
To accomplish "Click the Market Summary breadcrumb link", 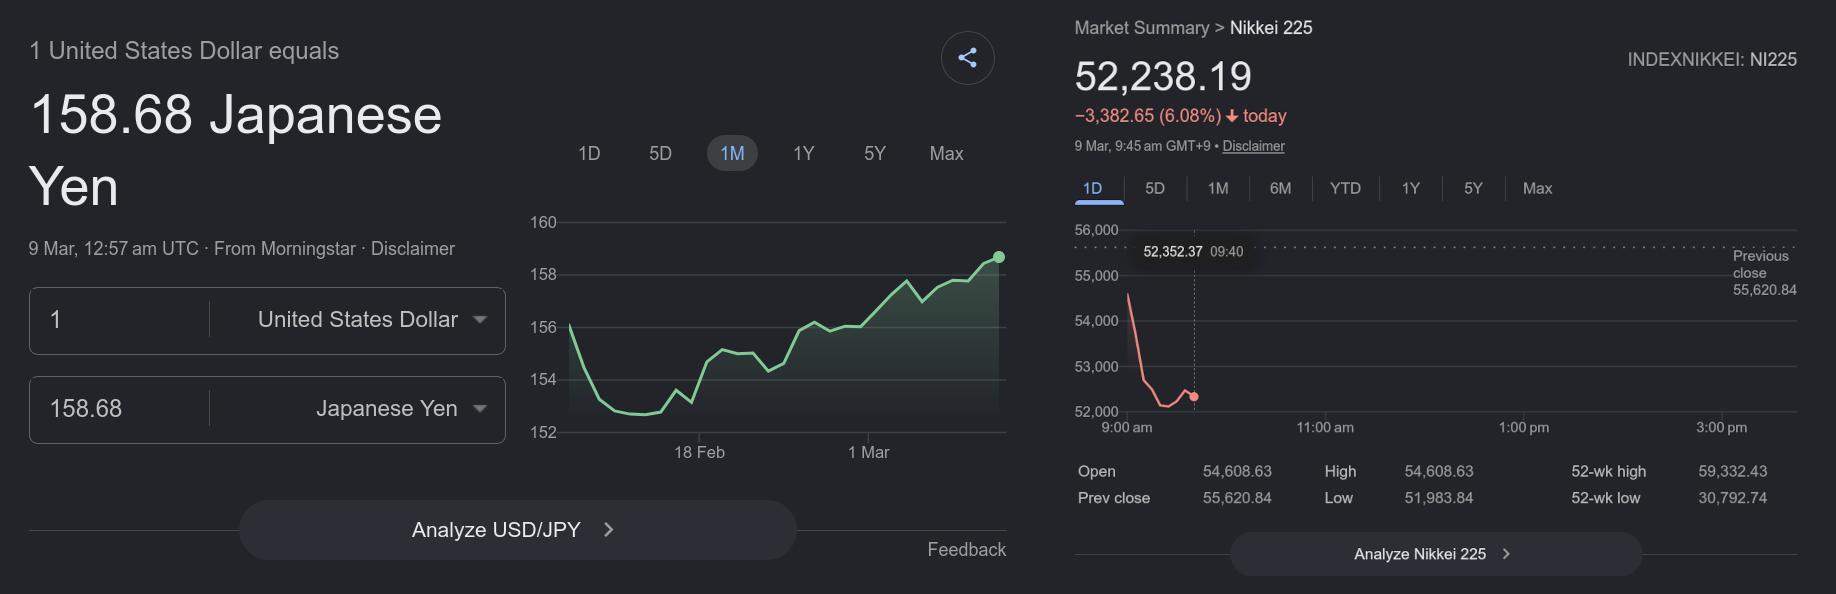I will [1141, 28].
